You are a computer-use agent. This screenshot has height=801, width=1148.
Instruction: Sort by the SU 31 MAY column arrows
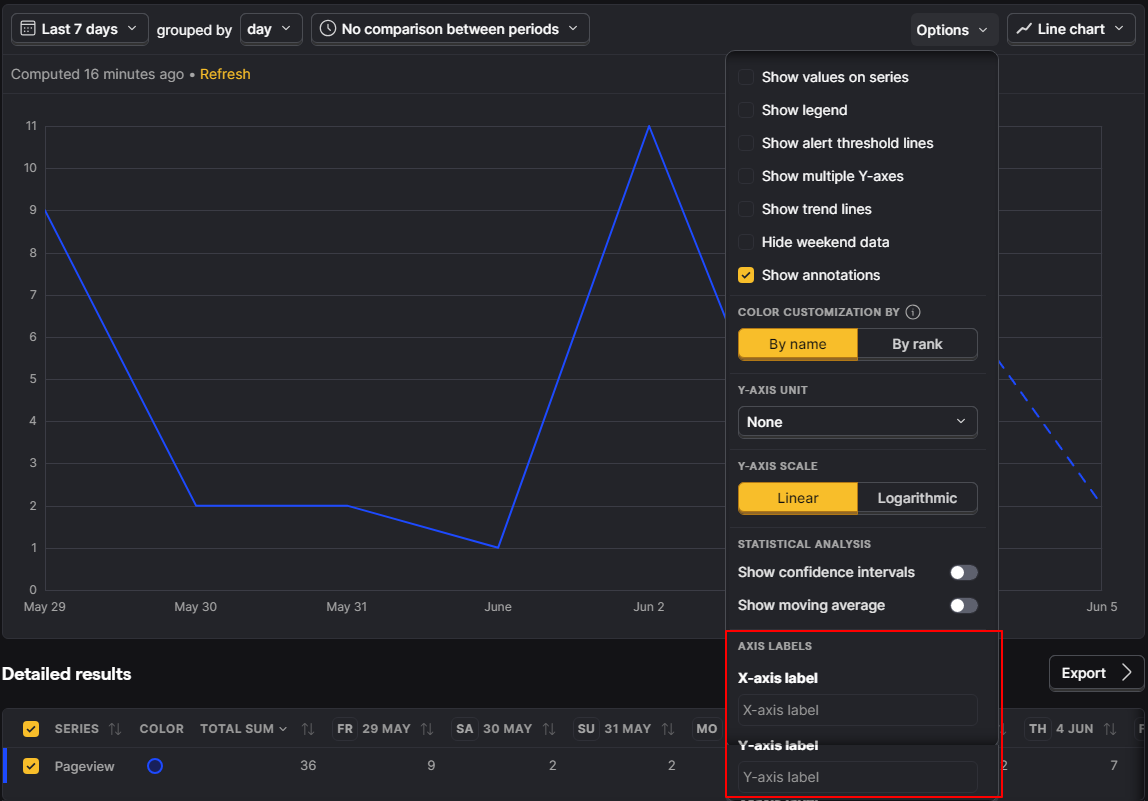point(668,729)
